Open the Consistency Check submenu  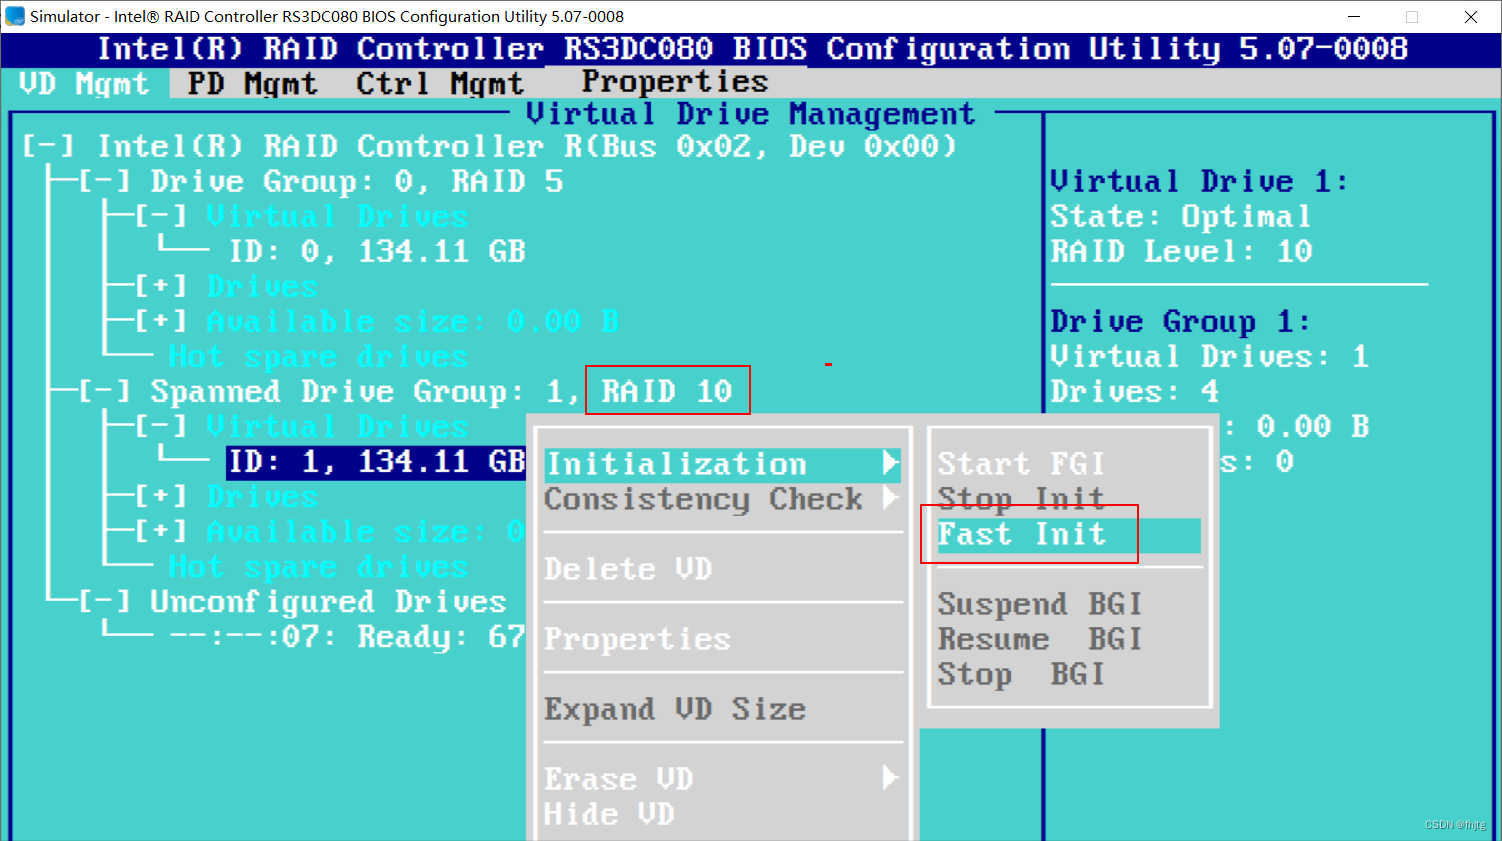[x=722, y=499]
